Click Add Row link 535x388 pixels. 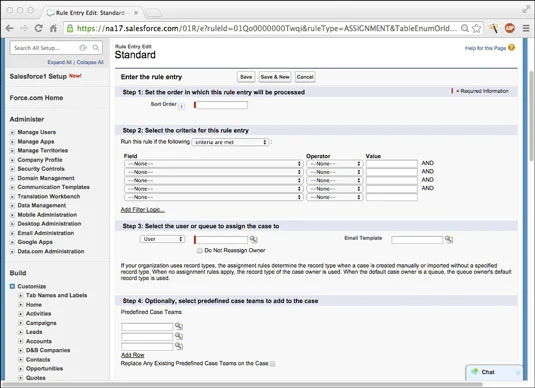coord(133,355)
